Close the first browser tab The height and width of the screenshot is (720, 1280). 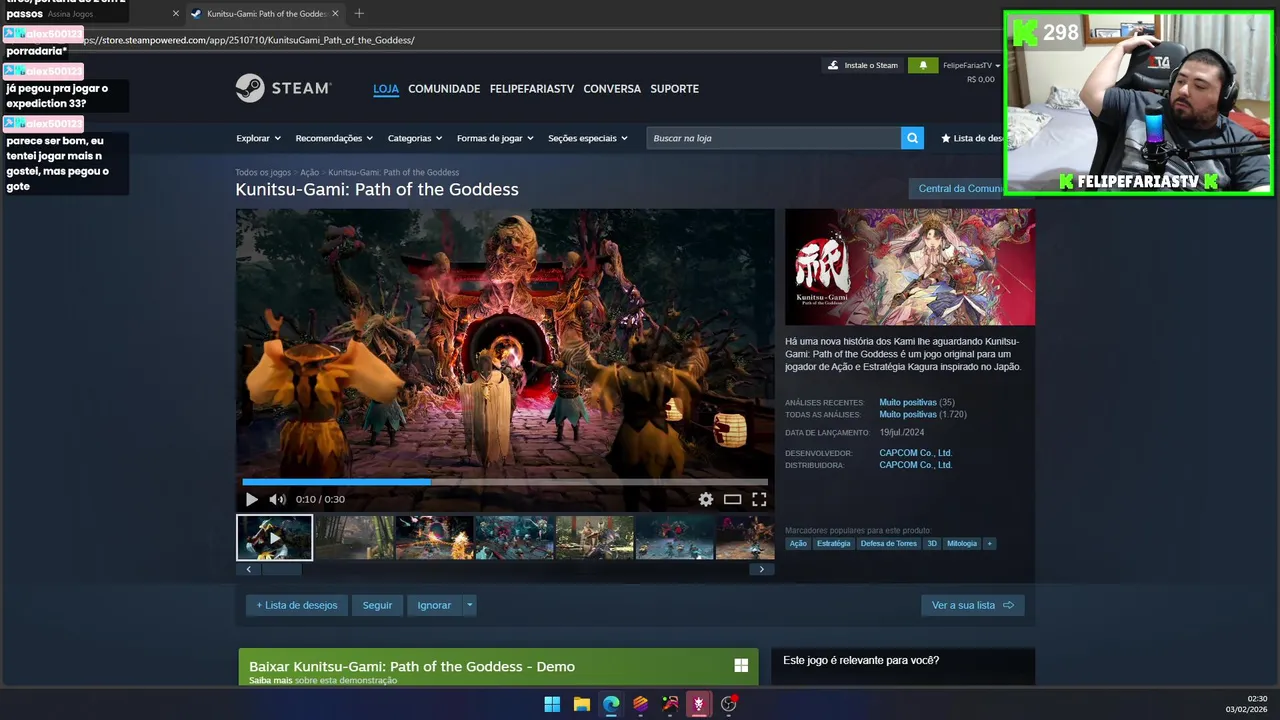176,14
